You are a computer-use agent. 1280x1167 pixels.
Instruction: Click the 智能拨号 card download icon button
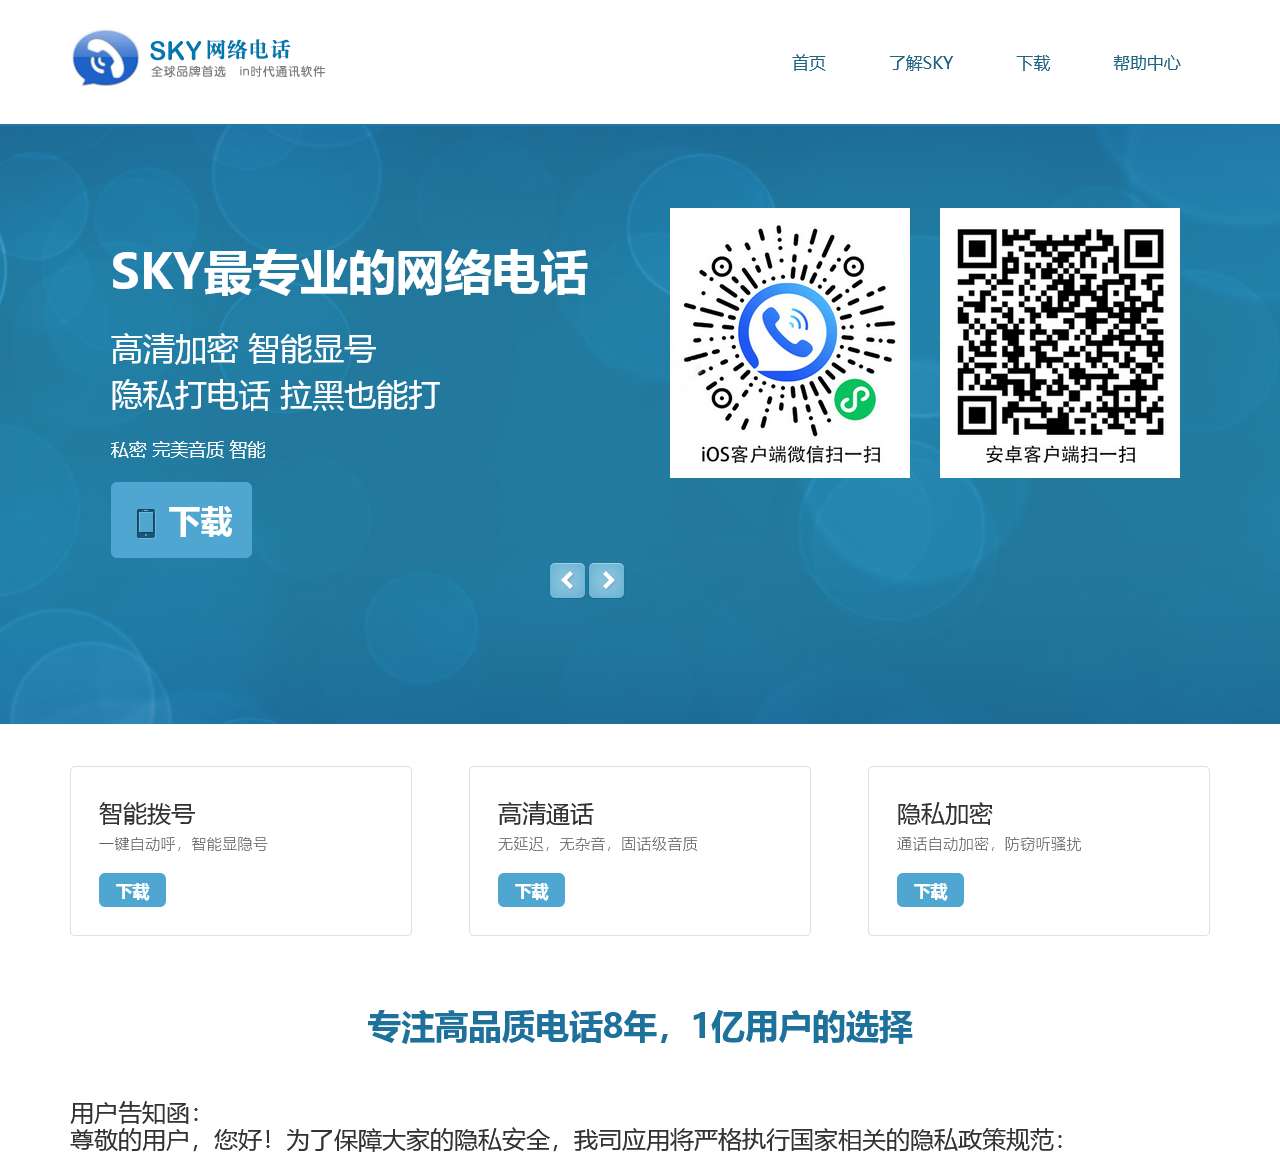pos(131,890)
